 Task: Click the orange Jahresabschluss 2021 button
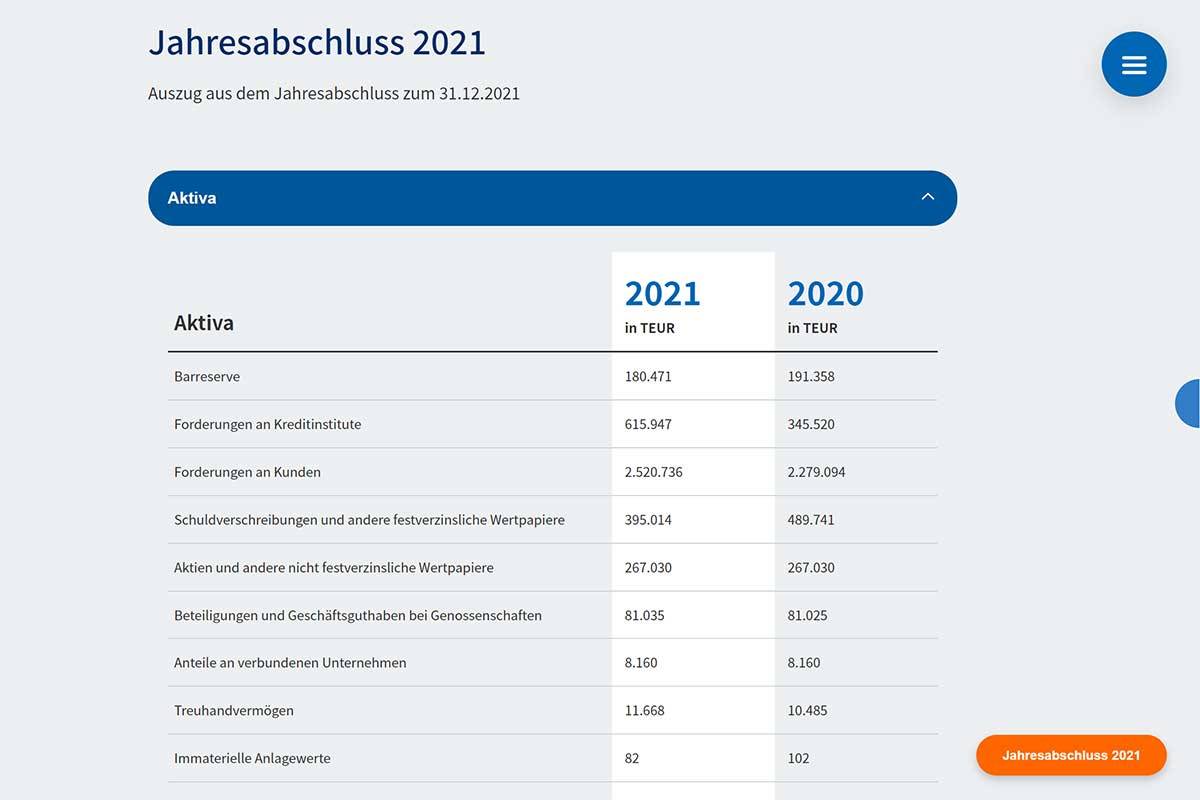coord(1071,755)
